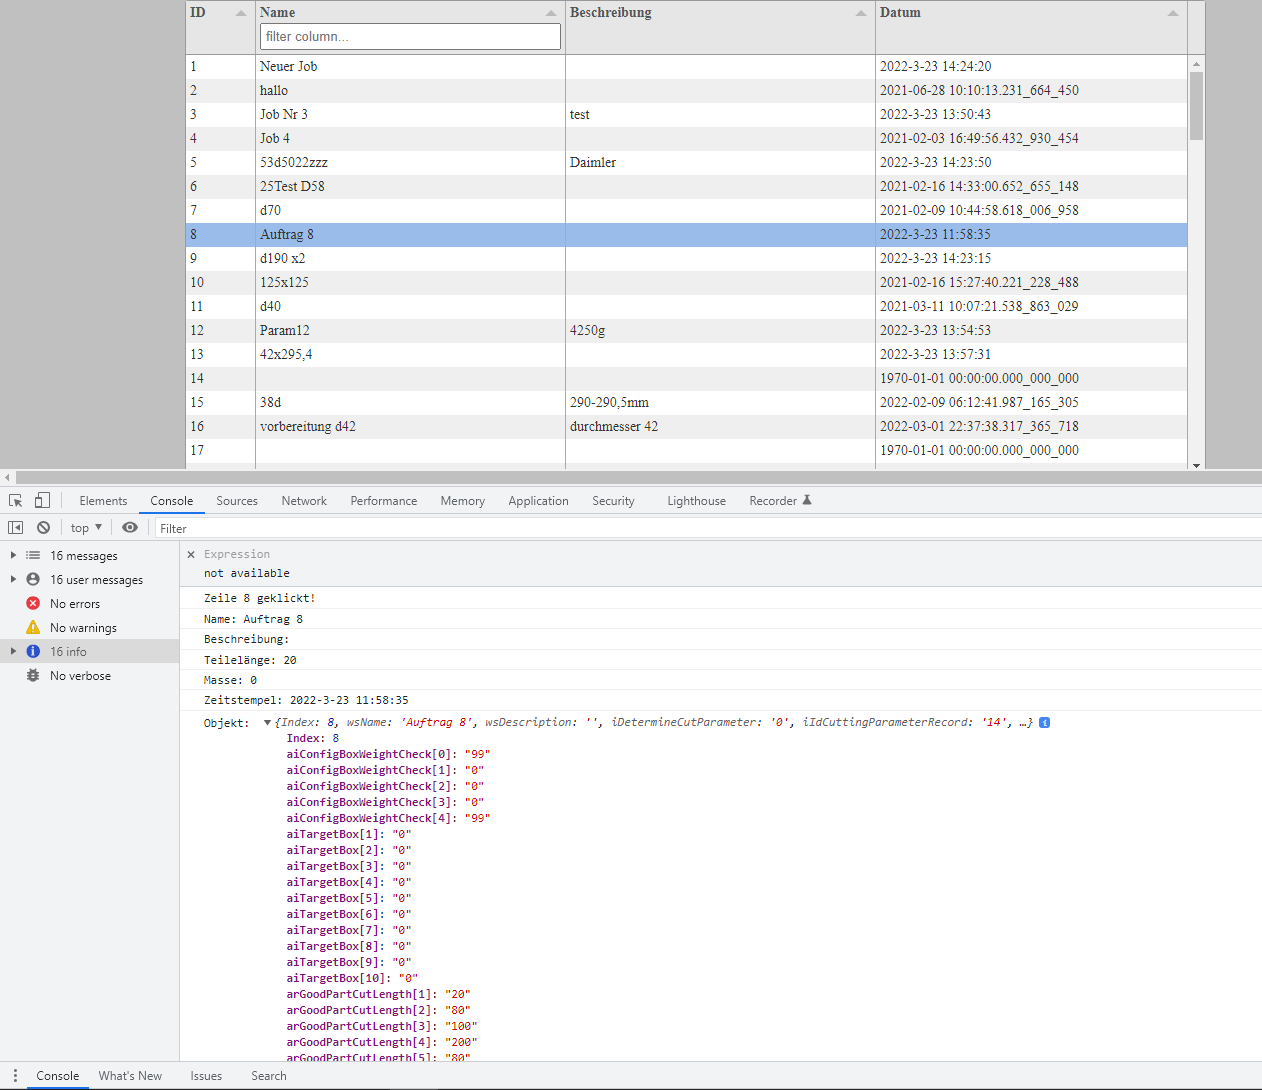Click the blue info icon beside the object preview
This screenshot has width=1262, height=1090.
tap(1044, 722)
